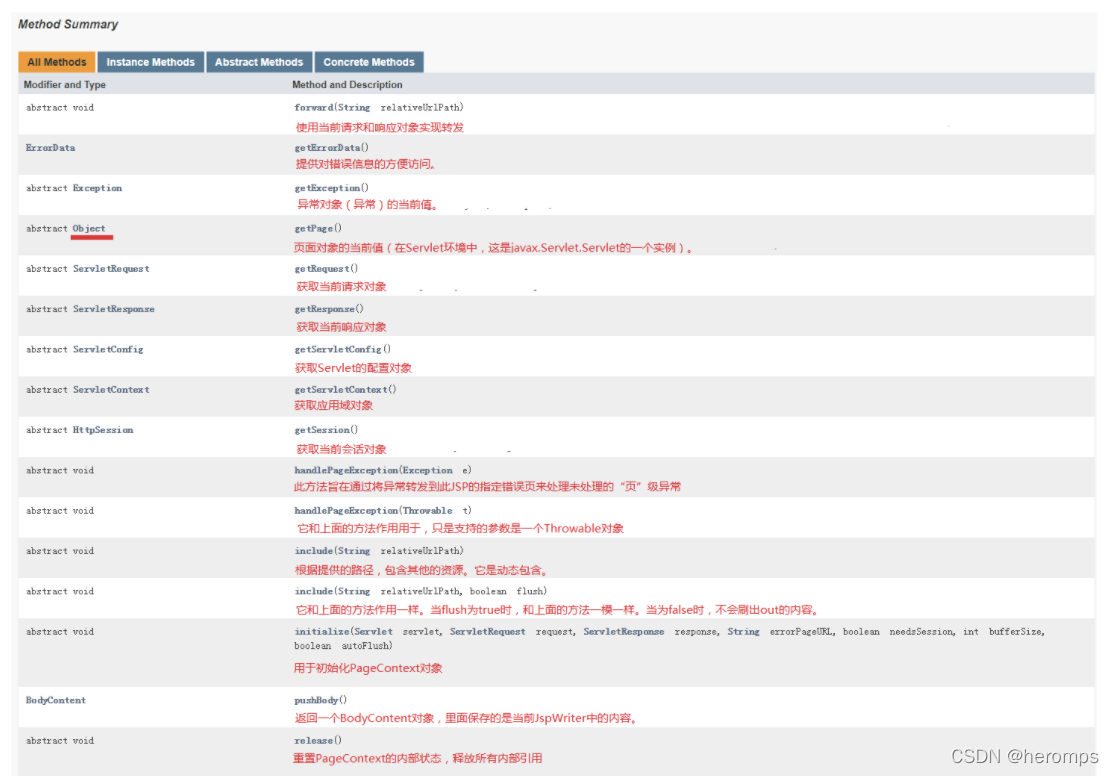Open the getException method link
The width and height of the screenshot is (1114, 776).
click(327, 188)
